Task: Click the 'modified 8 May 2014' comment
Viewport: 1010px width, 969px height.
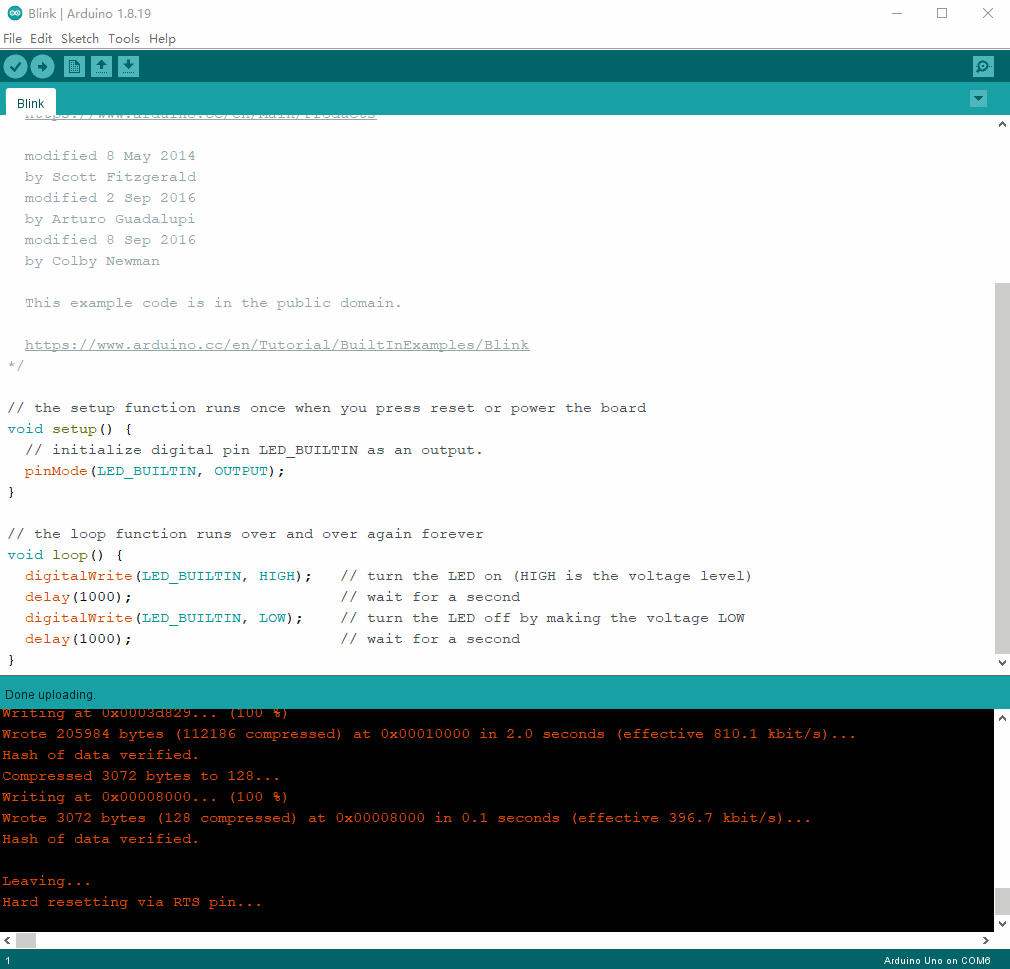Action: click(x=110, y=156)
